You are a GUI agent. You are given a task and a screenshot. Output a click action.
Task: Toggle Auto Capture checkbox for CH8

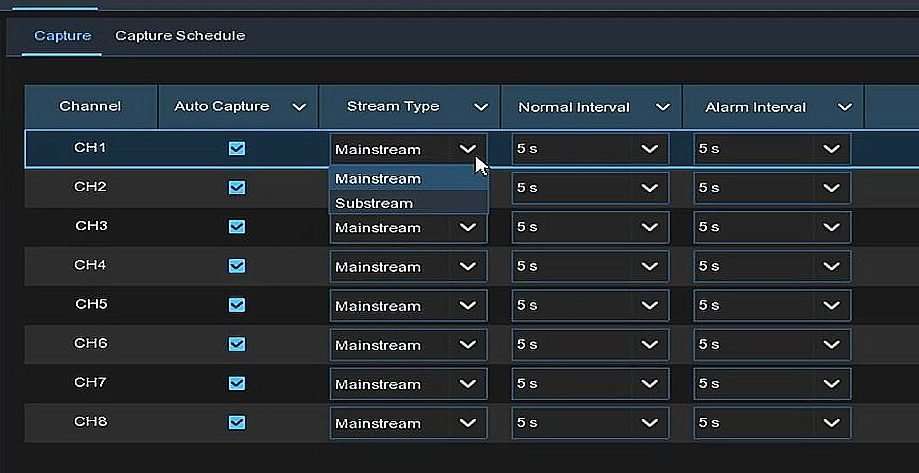tap(237, 422)
